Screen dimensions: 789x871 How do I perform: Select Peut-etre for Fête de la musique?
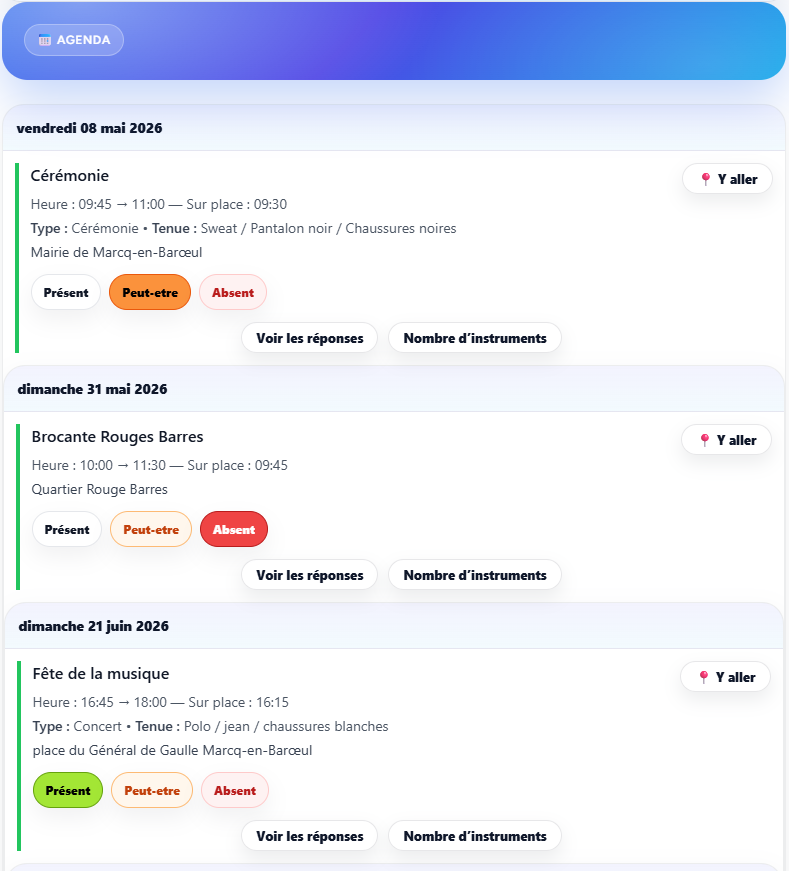(152, 791)
